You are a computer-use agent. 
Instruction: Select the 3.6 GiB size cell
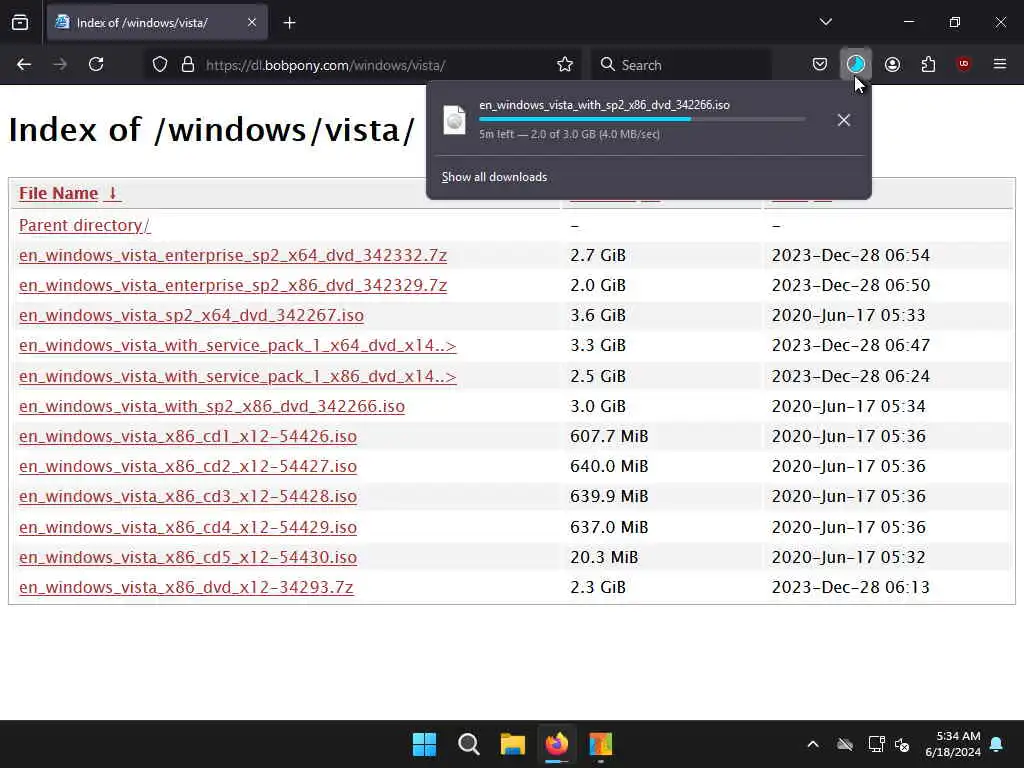598,315
